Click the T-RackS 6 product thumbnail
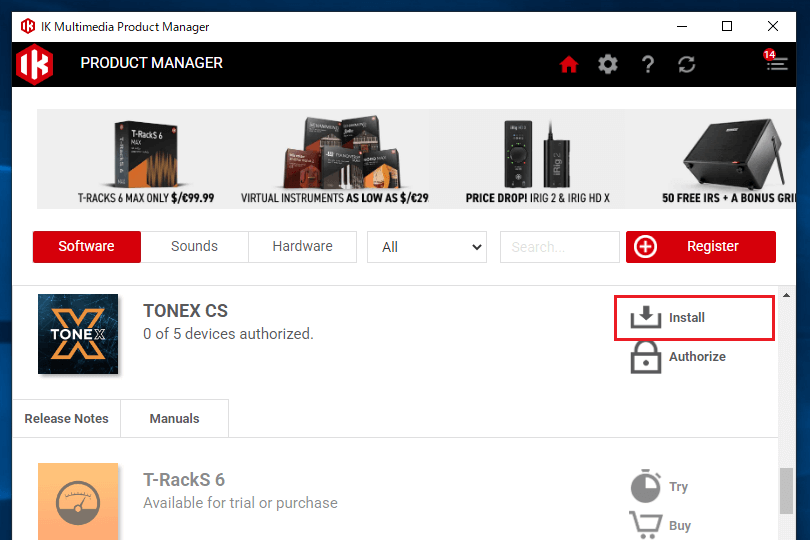This screenshot has width=810, height=540. [78, 501]
